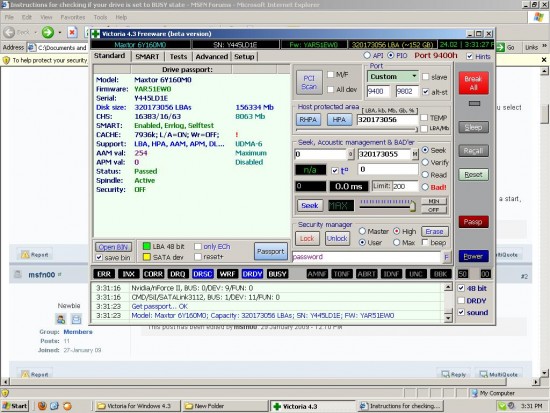Enable the All dev checkbox

(330, 89)
